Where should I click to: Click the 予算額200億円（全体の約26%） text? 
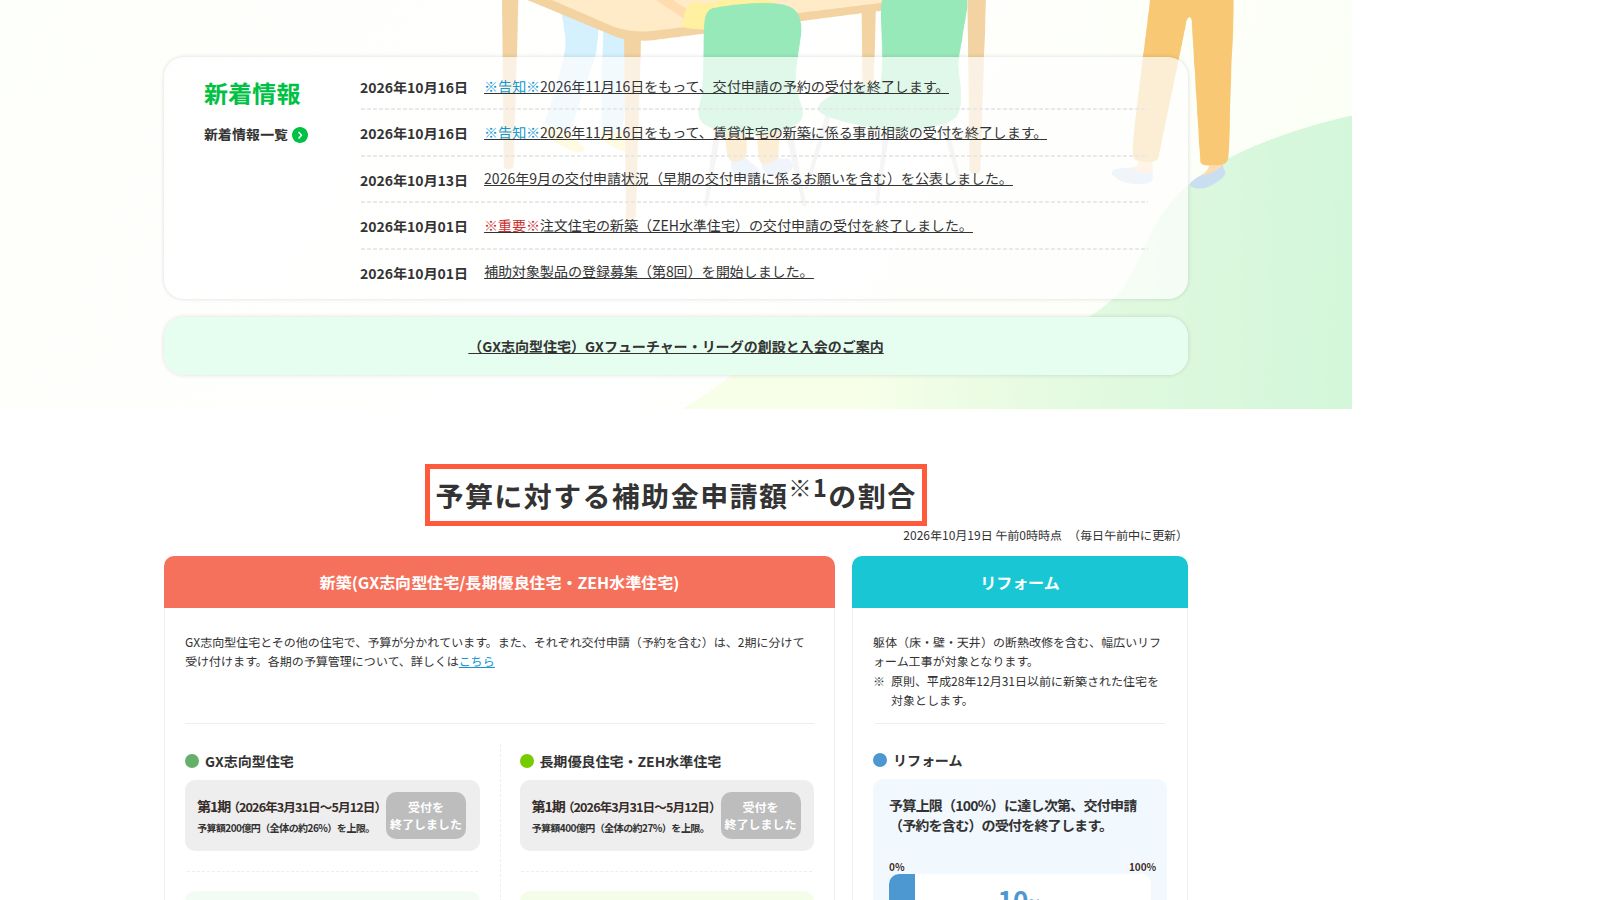(285, 828)
